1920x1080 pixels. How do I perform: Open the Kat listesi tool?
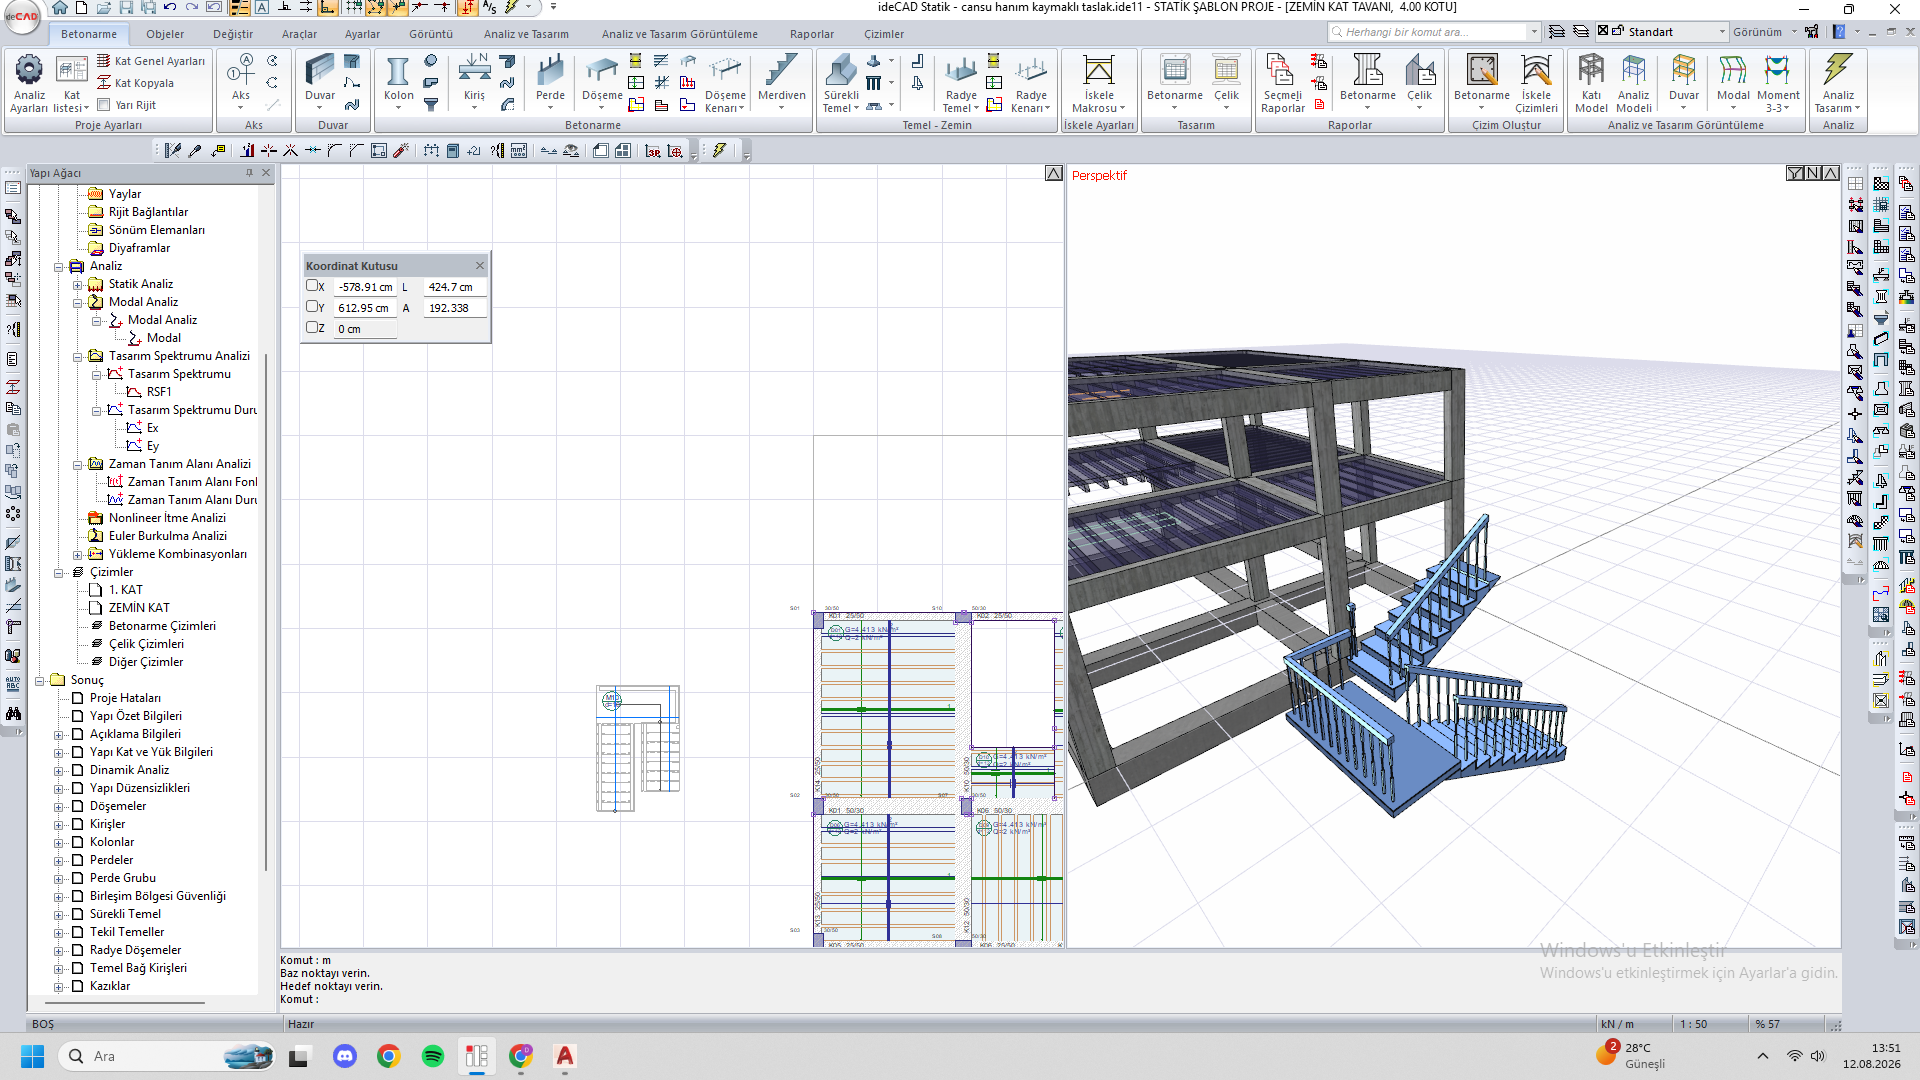72,83
